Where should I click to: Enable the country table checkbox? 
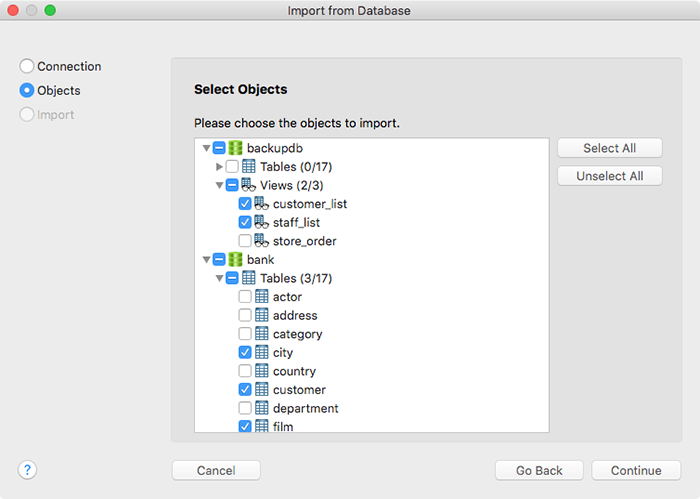click(245, 371)
